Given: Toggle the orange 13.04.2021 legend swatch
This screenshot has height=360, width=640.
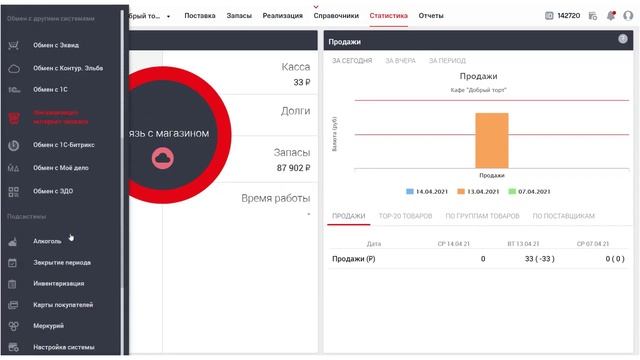Looking at the screenshot, I should point(461,191).
